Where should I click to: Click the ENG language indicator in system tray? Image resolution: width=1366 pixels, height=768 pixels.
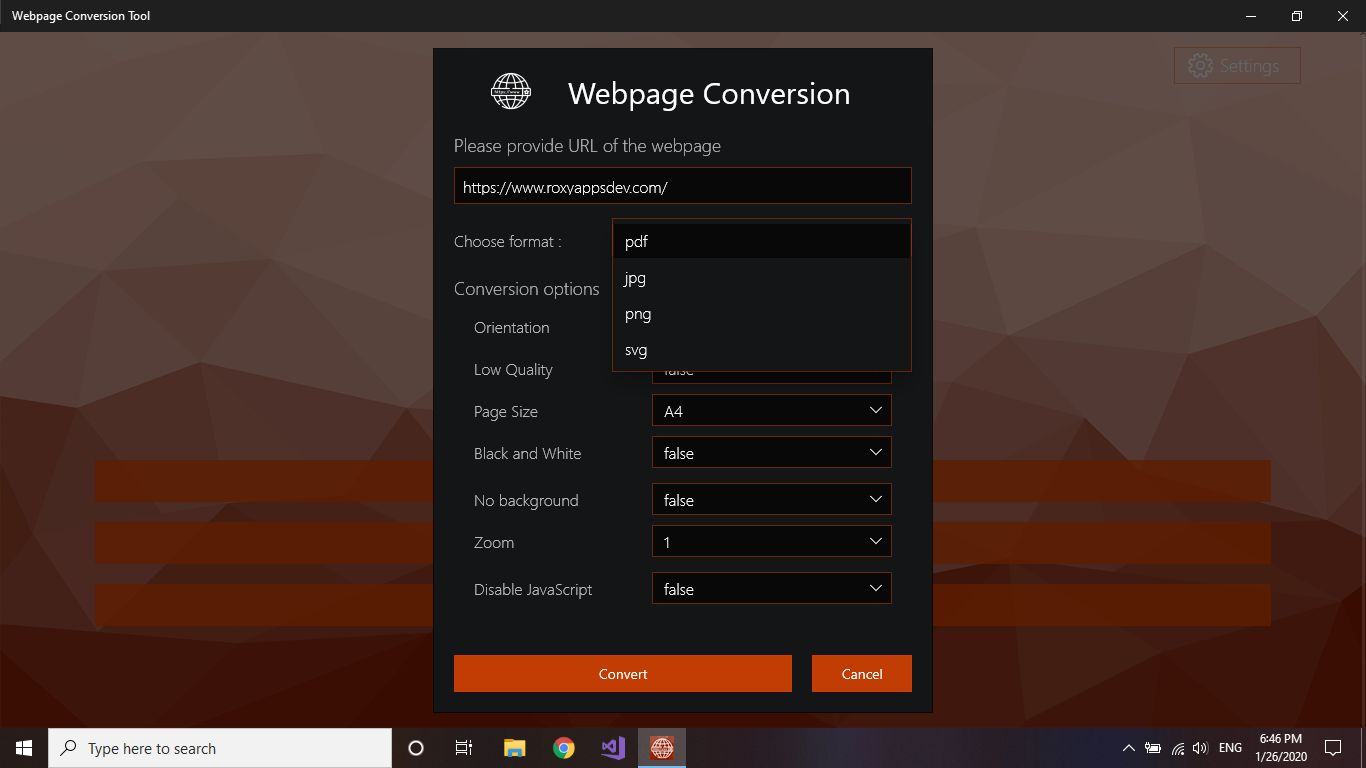1229,747
